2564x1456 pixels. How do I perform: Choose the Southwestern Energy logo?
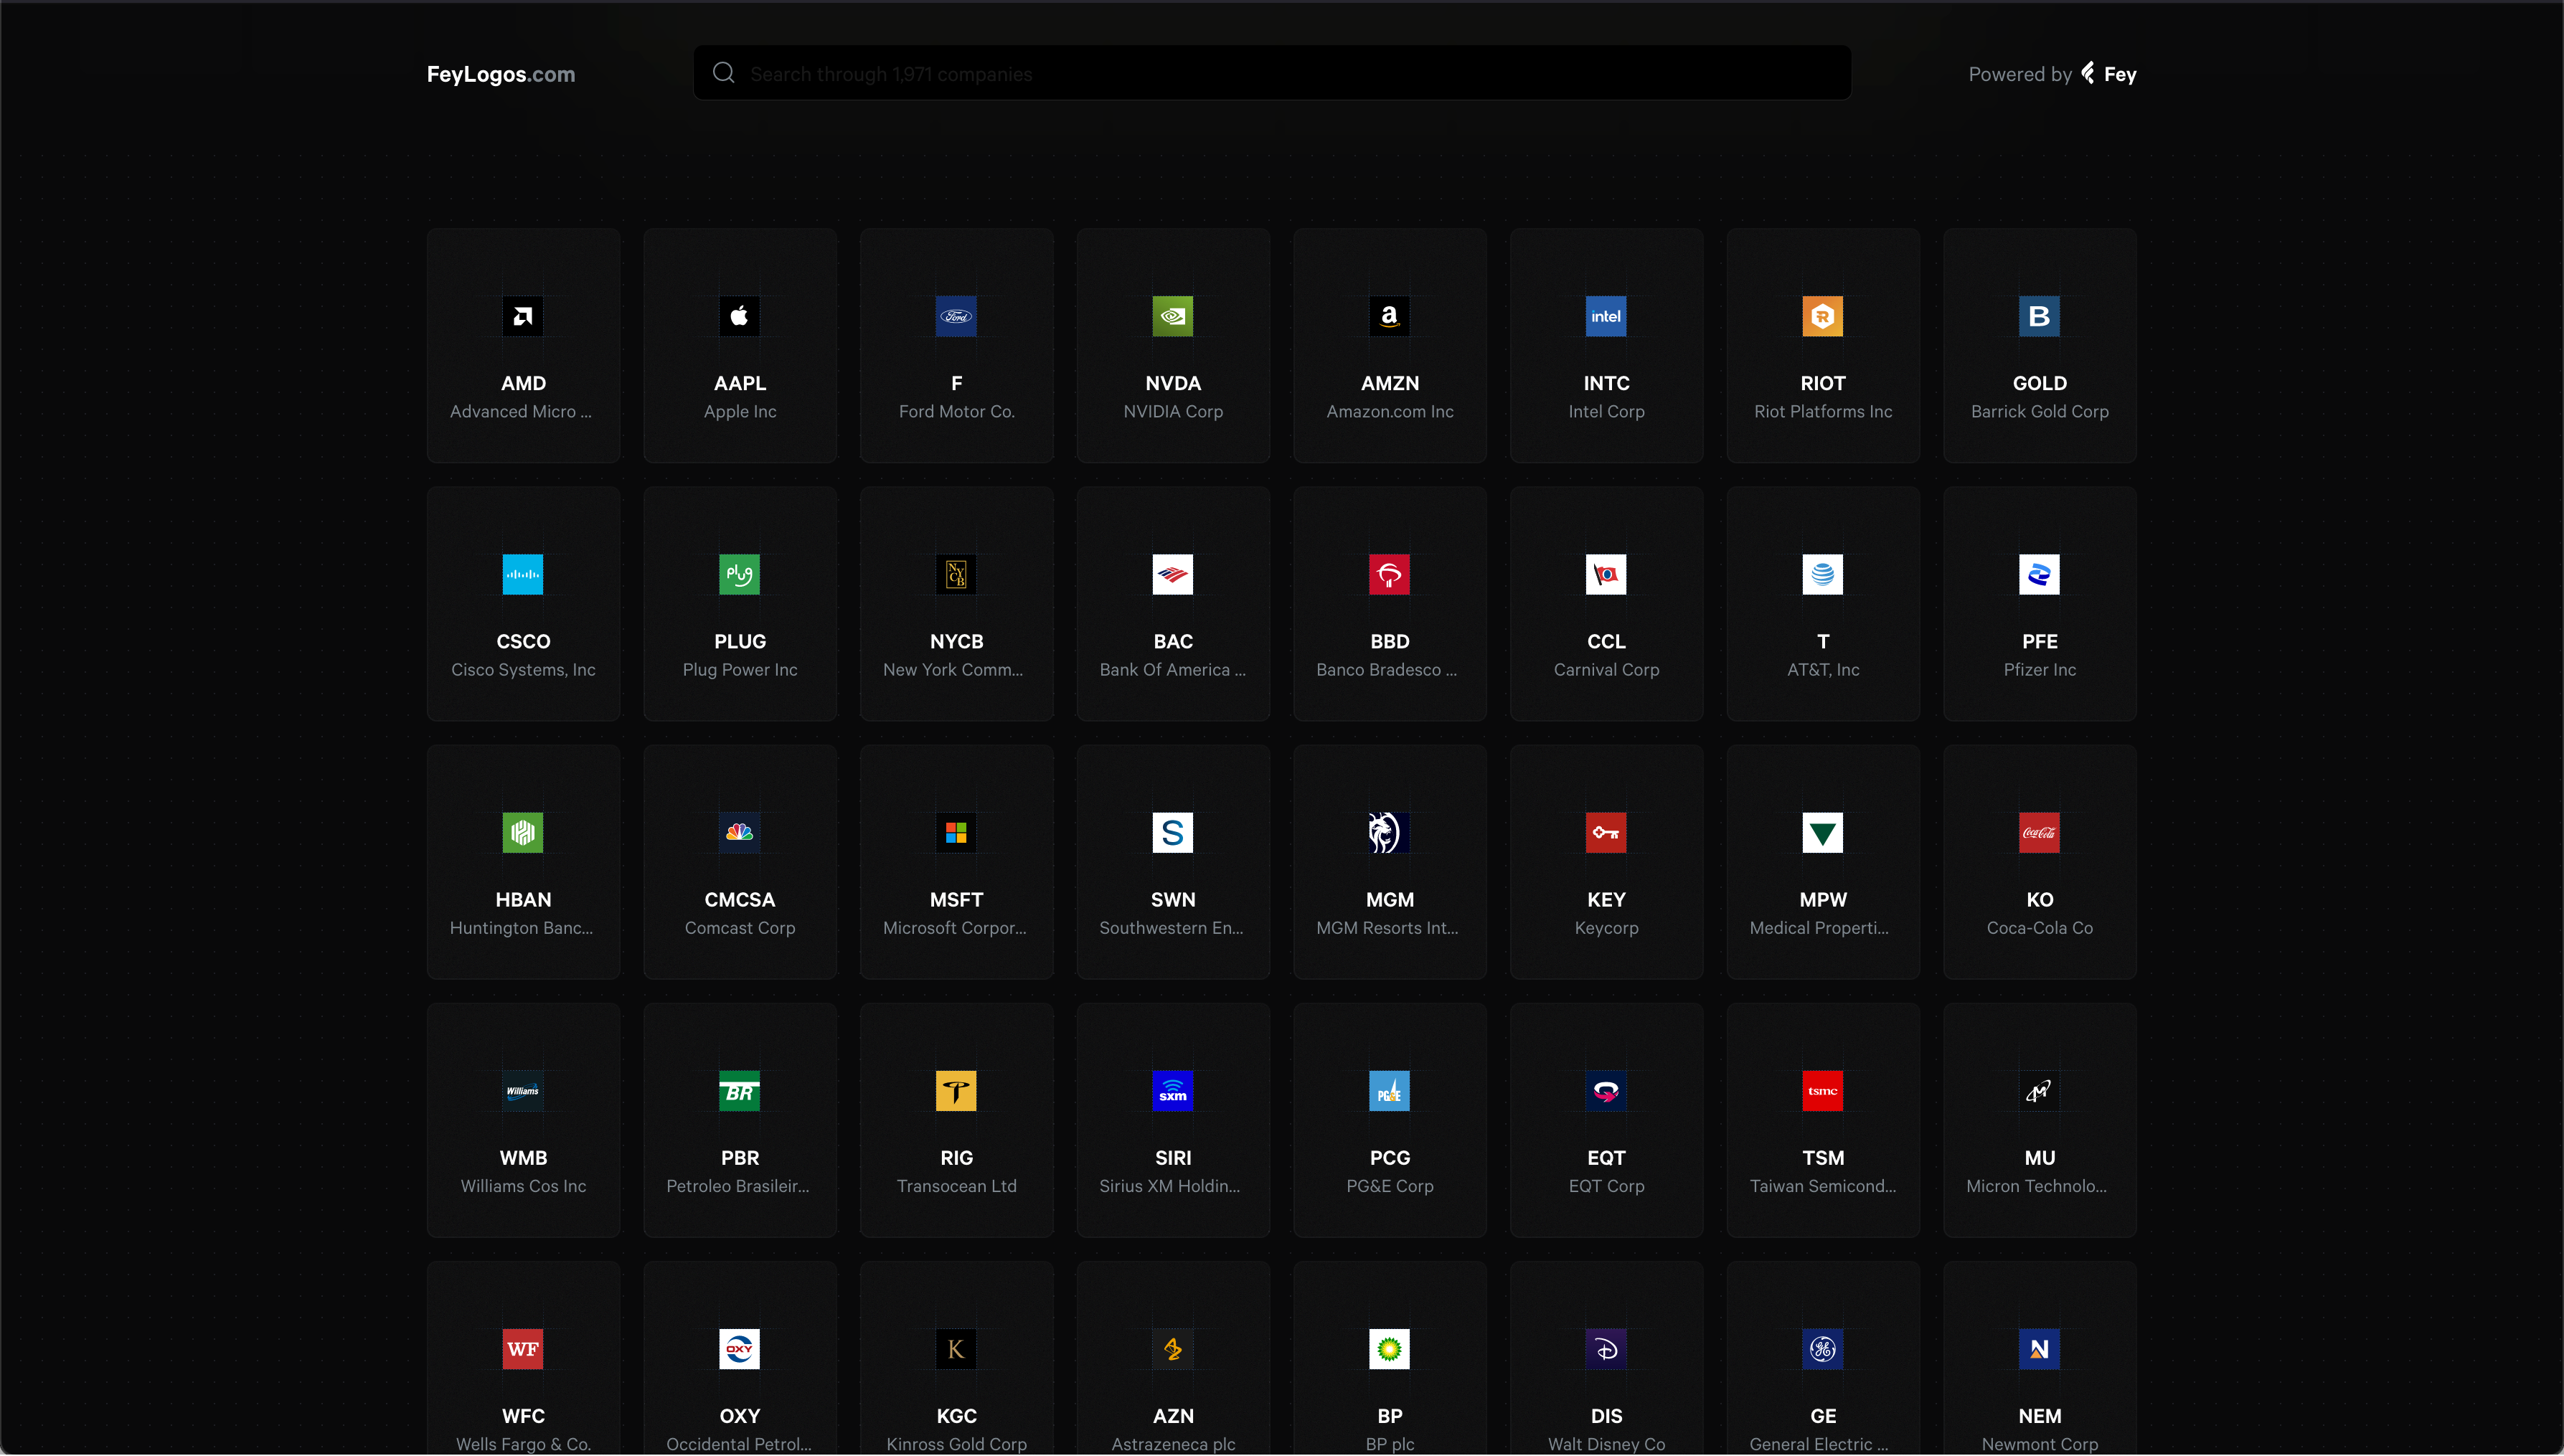click(1173, 832)
